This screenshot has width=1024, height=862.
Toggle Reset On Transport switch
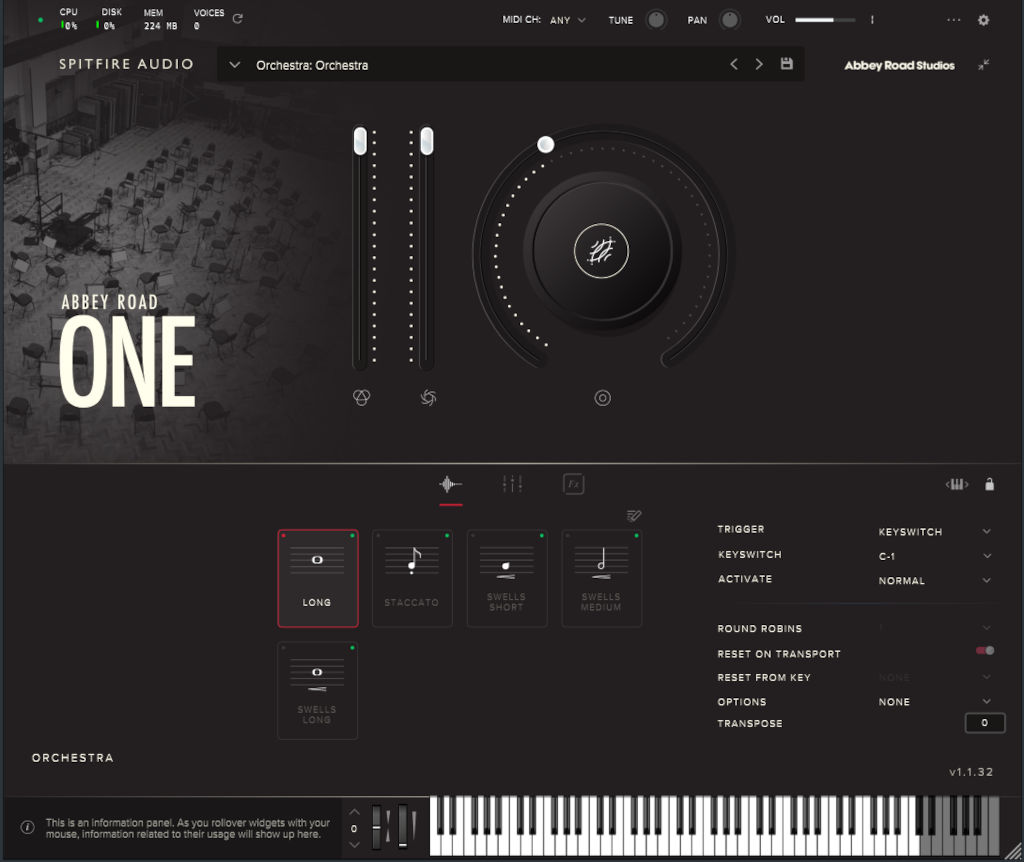(x=985, y=650)
